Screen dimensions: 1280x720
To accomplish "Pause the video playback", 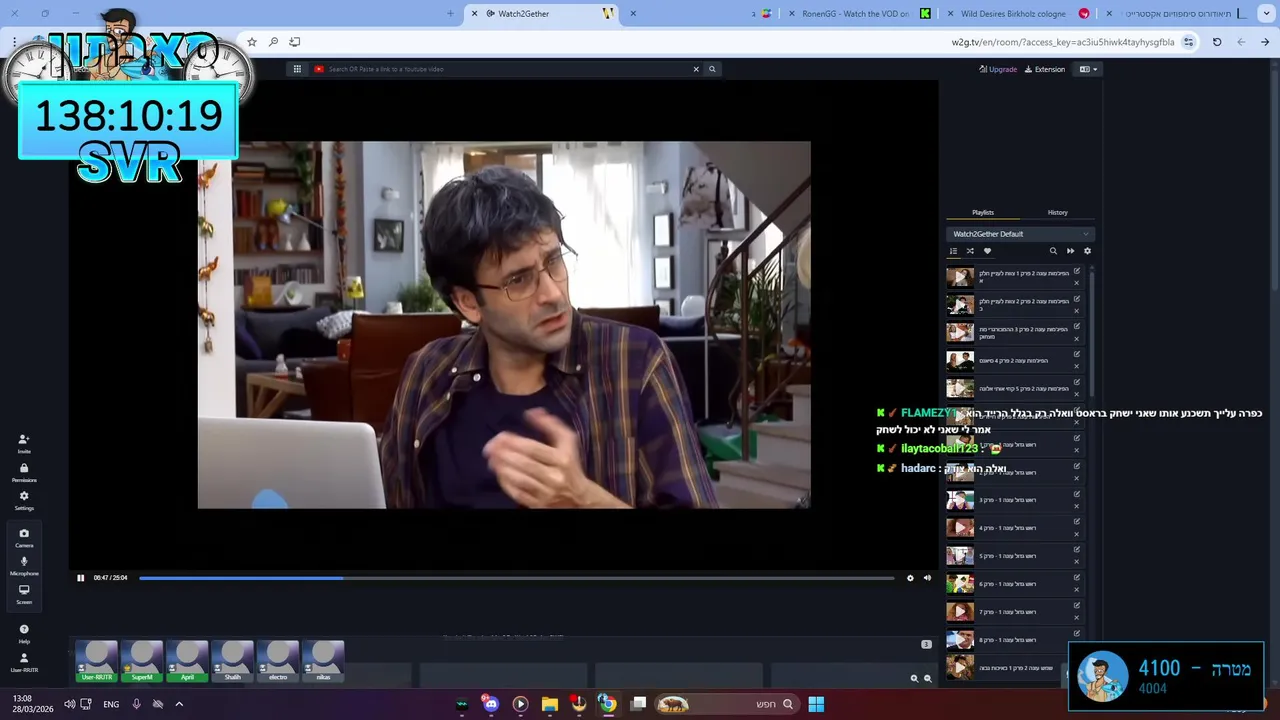I will click(81, 578).
